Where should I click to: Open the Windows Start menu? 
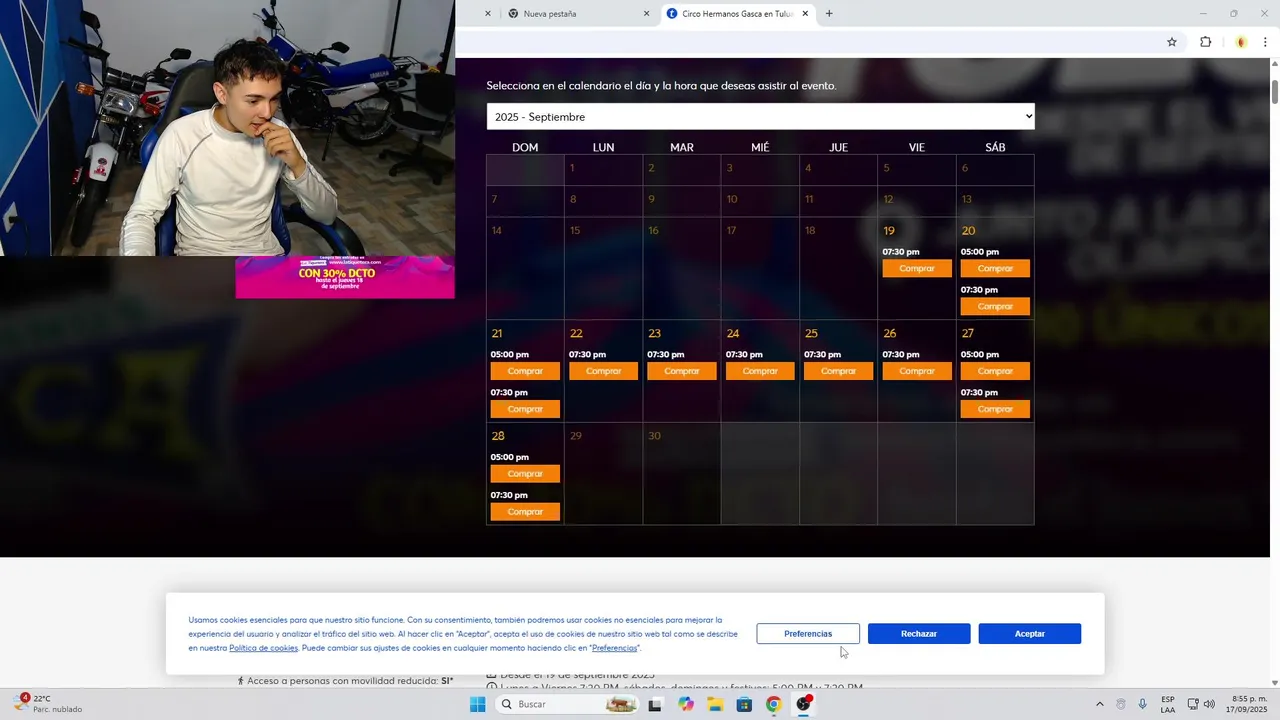(x=478, y=704)
